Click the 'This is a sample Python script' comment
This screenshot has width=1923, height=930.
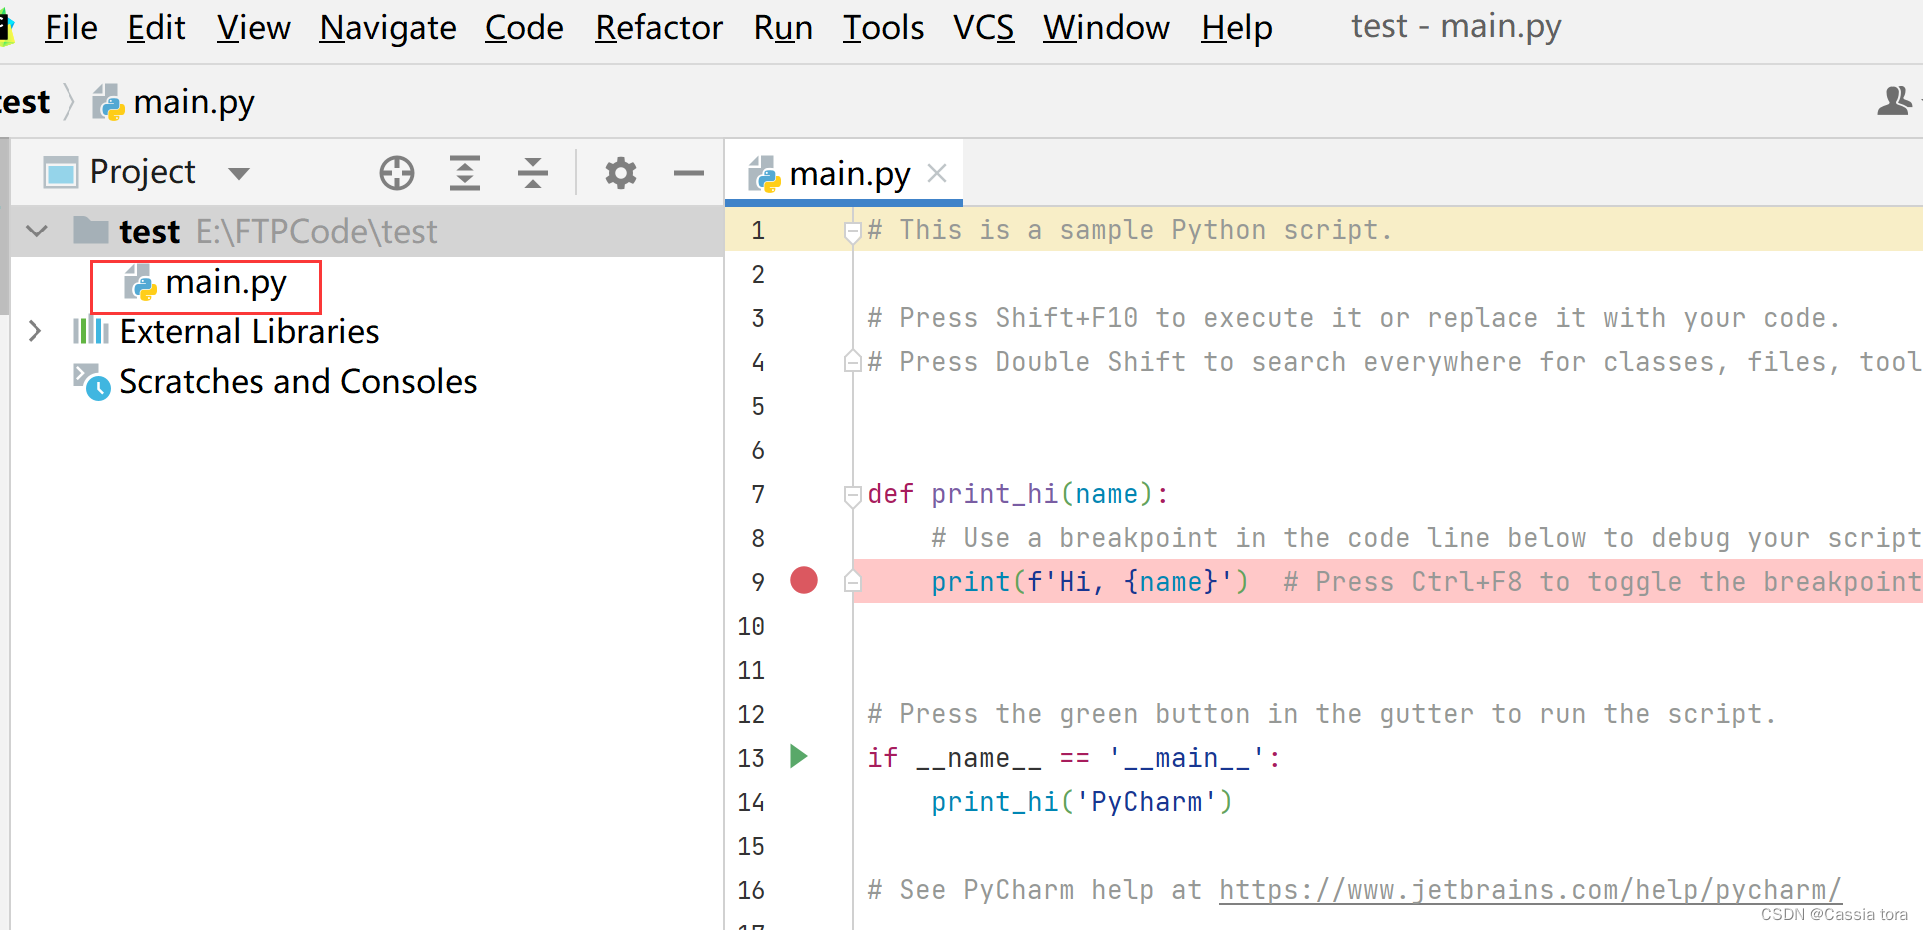pos(1130,230)
